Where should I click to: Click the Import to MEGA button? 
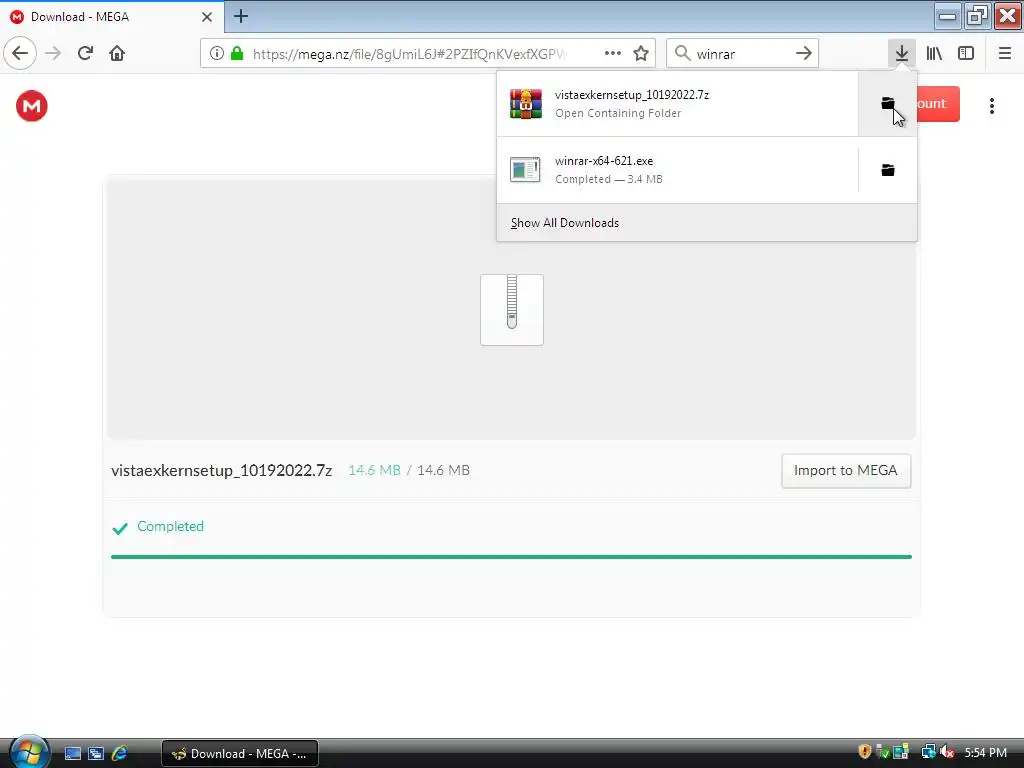click(846, 470)
